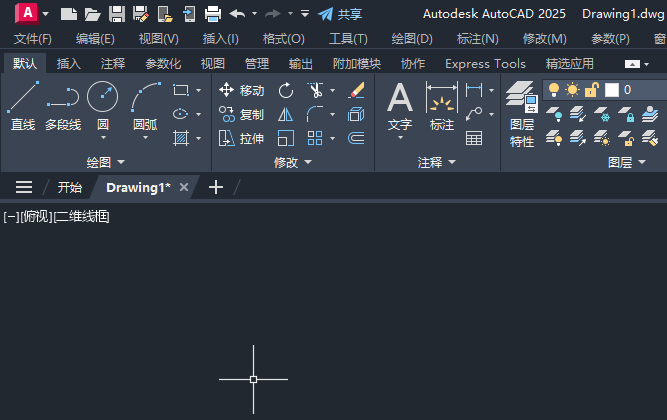Select the Circle (圆) tool
Image resolution: width=667 pixels, height=420 pixels.
coord(103,106)
